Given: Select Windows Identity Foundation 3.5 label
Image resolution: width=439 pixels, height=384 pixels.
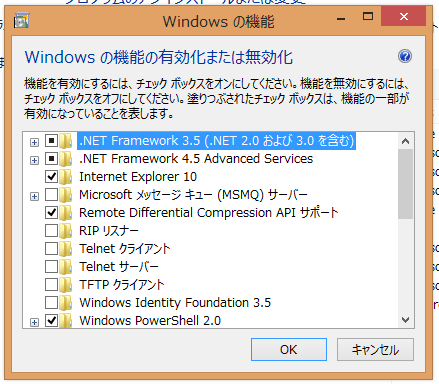Looking at the screenshot, I should click(x=175, y=303).
